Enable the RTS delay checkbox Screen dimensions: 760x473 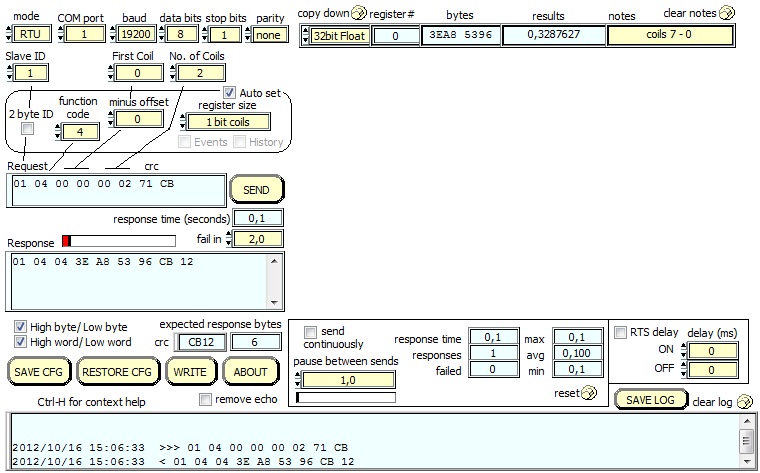(620, 332)
